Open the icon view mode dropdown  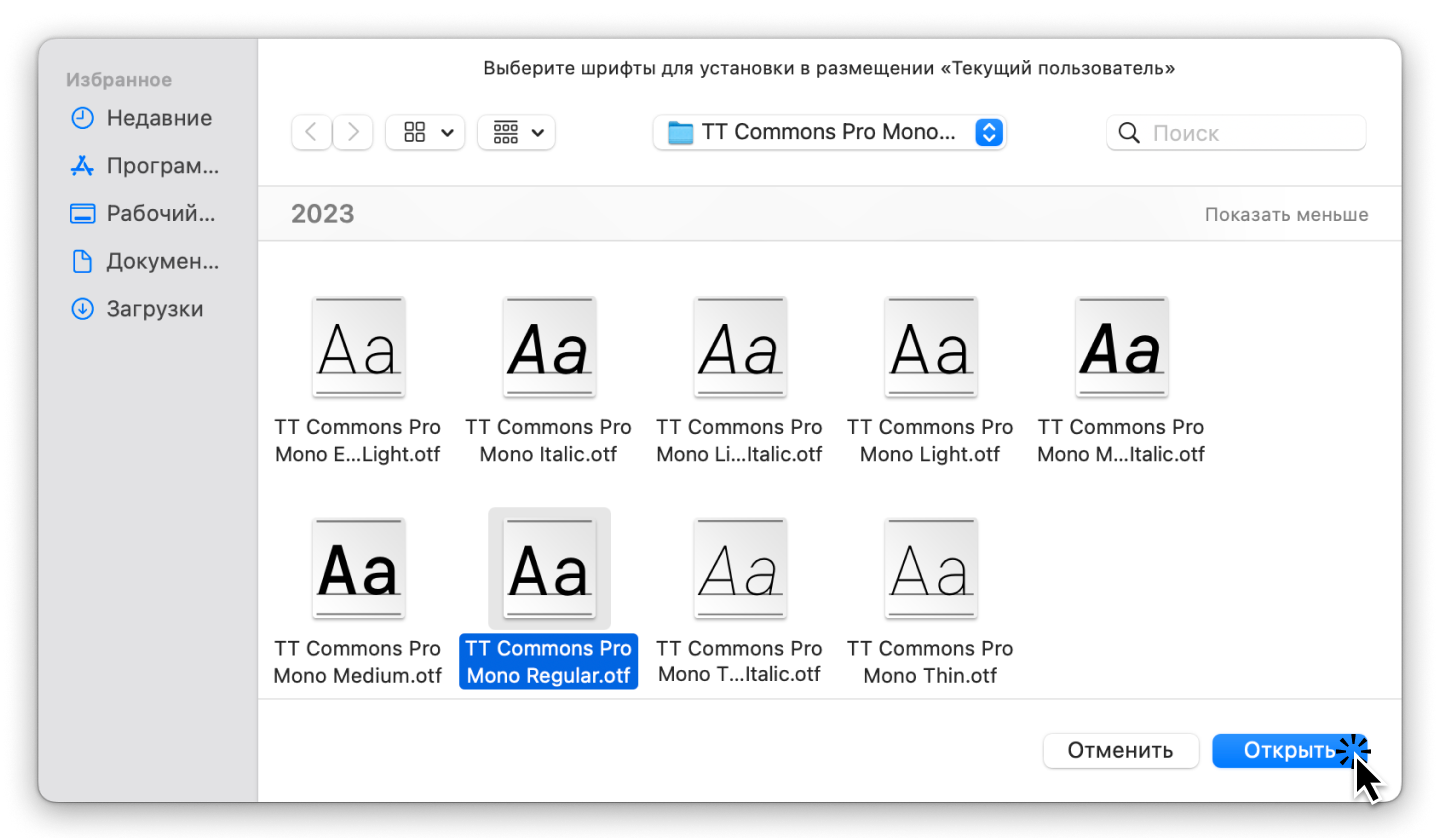click(425, 132)
